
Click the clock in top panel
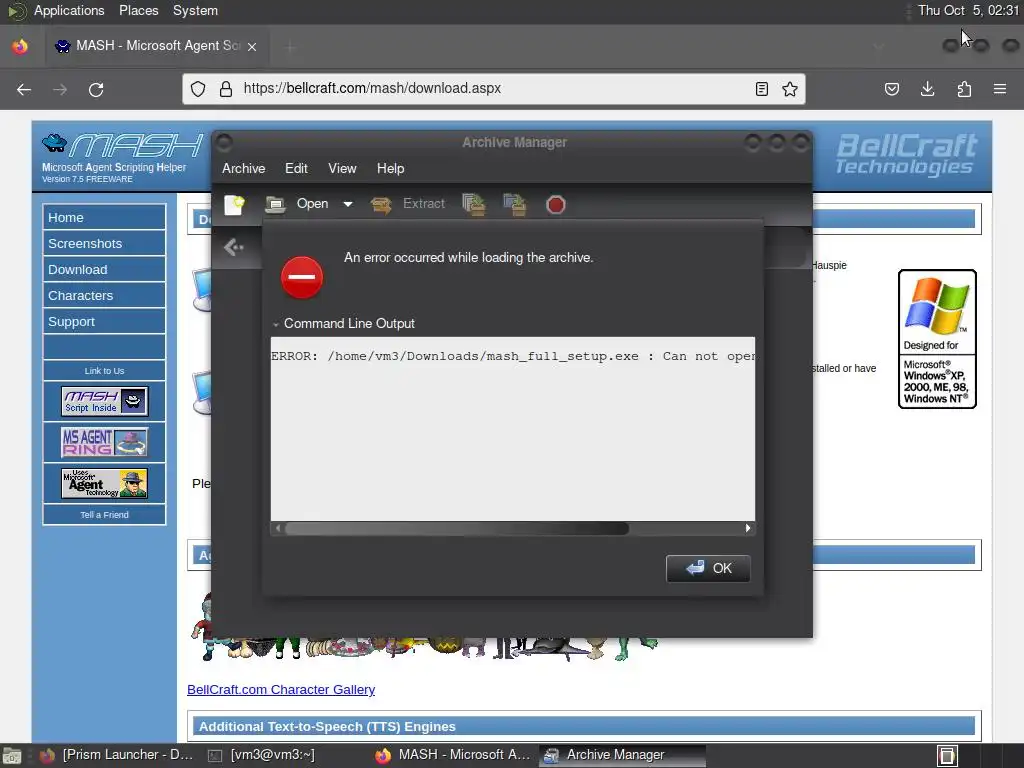(968, 10)
